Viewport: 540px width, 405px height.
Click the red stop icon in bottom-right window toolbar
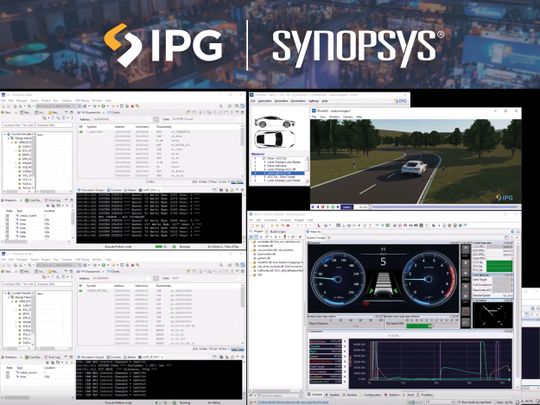288,226
